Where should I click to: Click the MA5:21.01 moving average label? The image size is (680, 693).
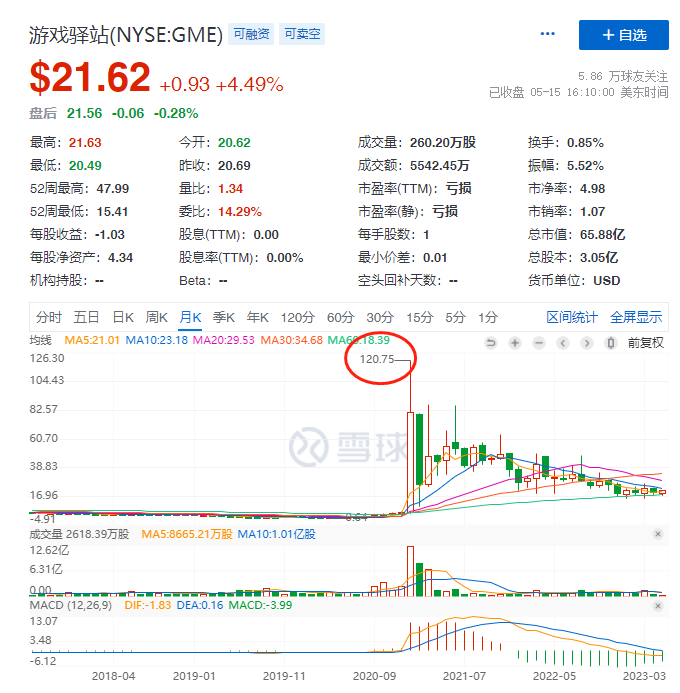click(x=92, y=340)
